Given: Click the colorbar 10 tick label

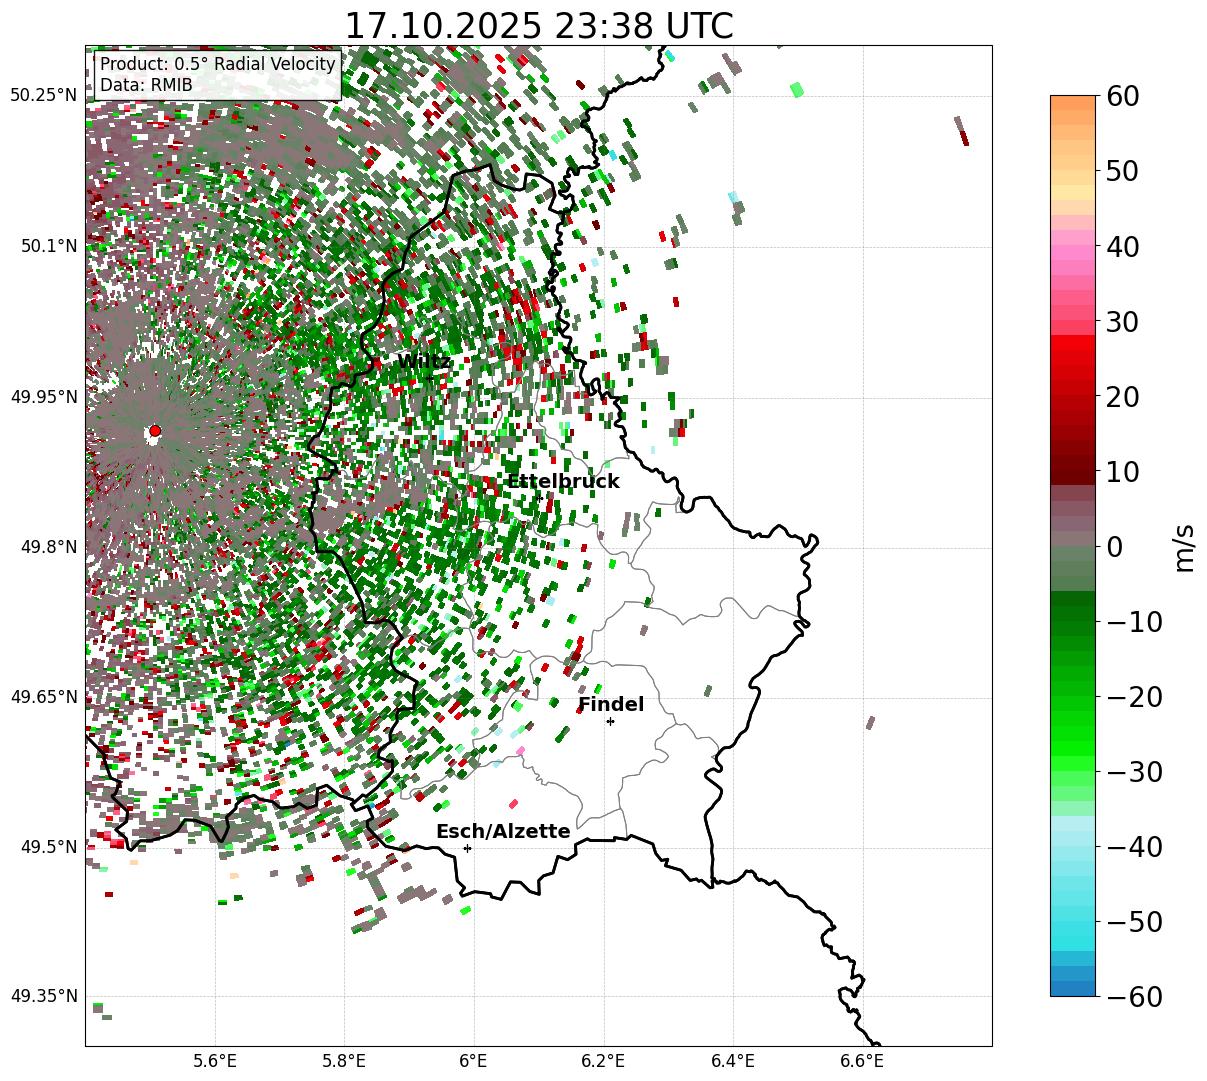Looking at the screenshot, I should (x=1124, y=472).
